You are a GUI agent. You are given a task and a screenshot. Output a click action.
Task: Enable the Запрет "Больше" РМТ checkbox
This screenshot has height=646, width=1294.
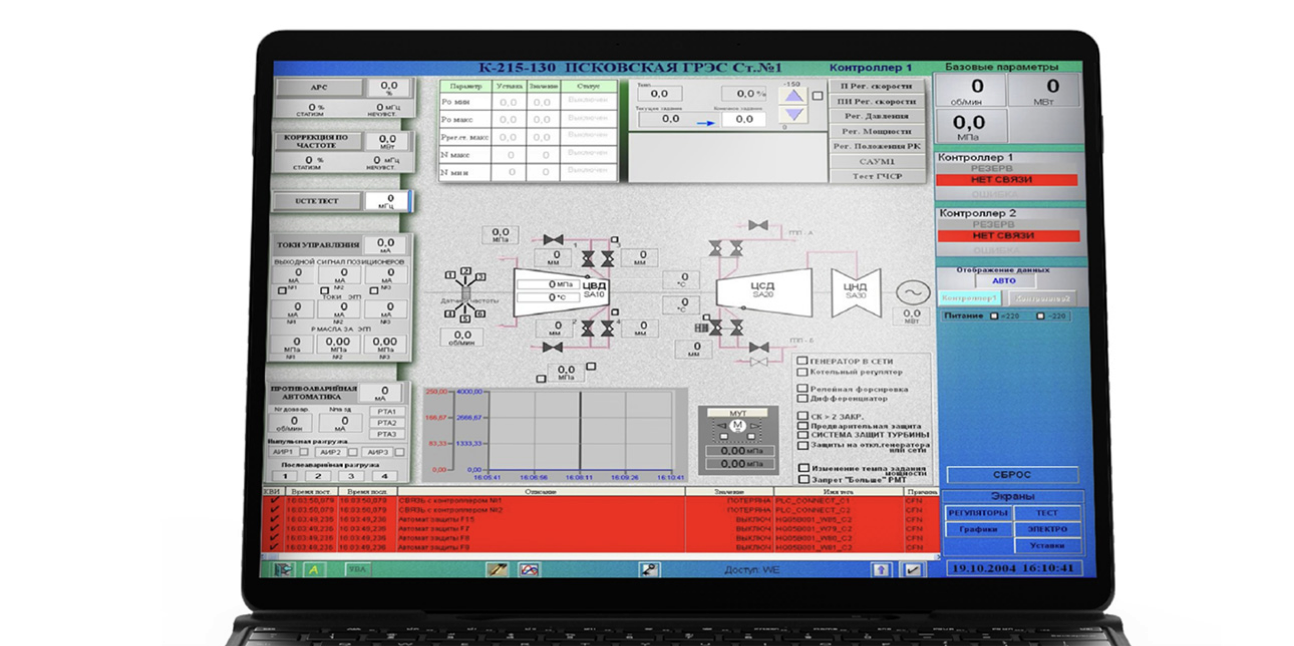(802, 479)
